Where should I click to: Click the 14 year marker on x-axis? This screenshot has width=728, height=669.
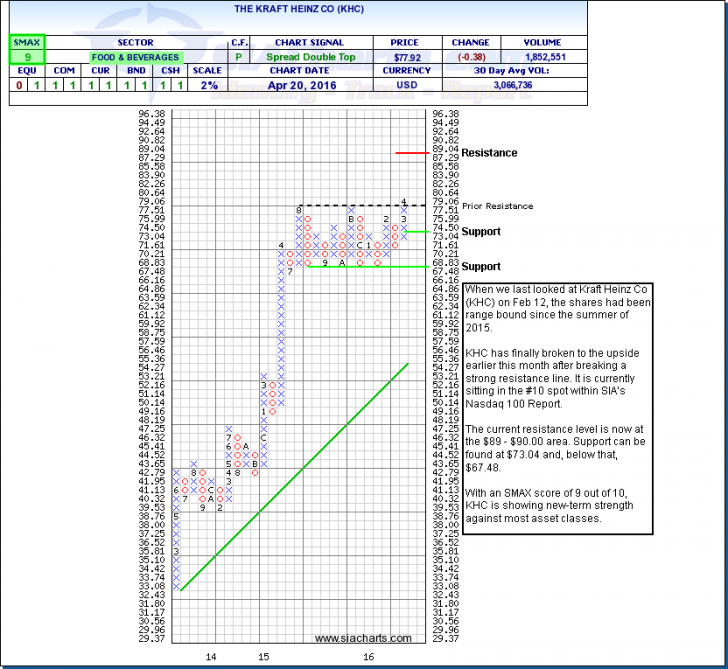(x=211, y=657)
